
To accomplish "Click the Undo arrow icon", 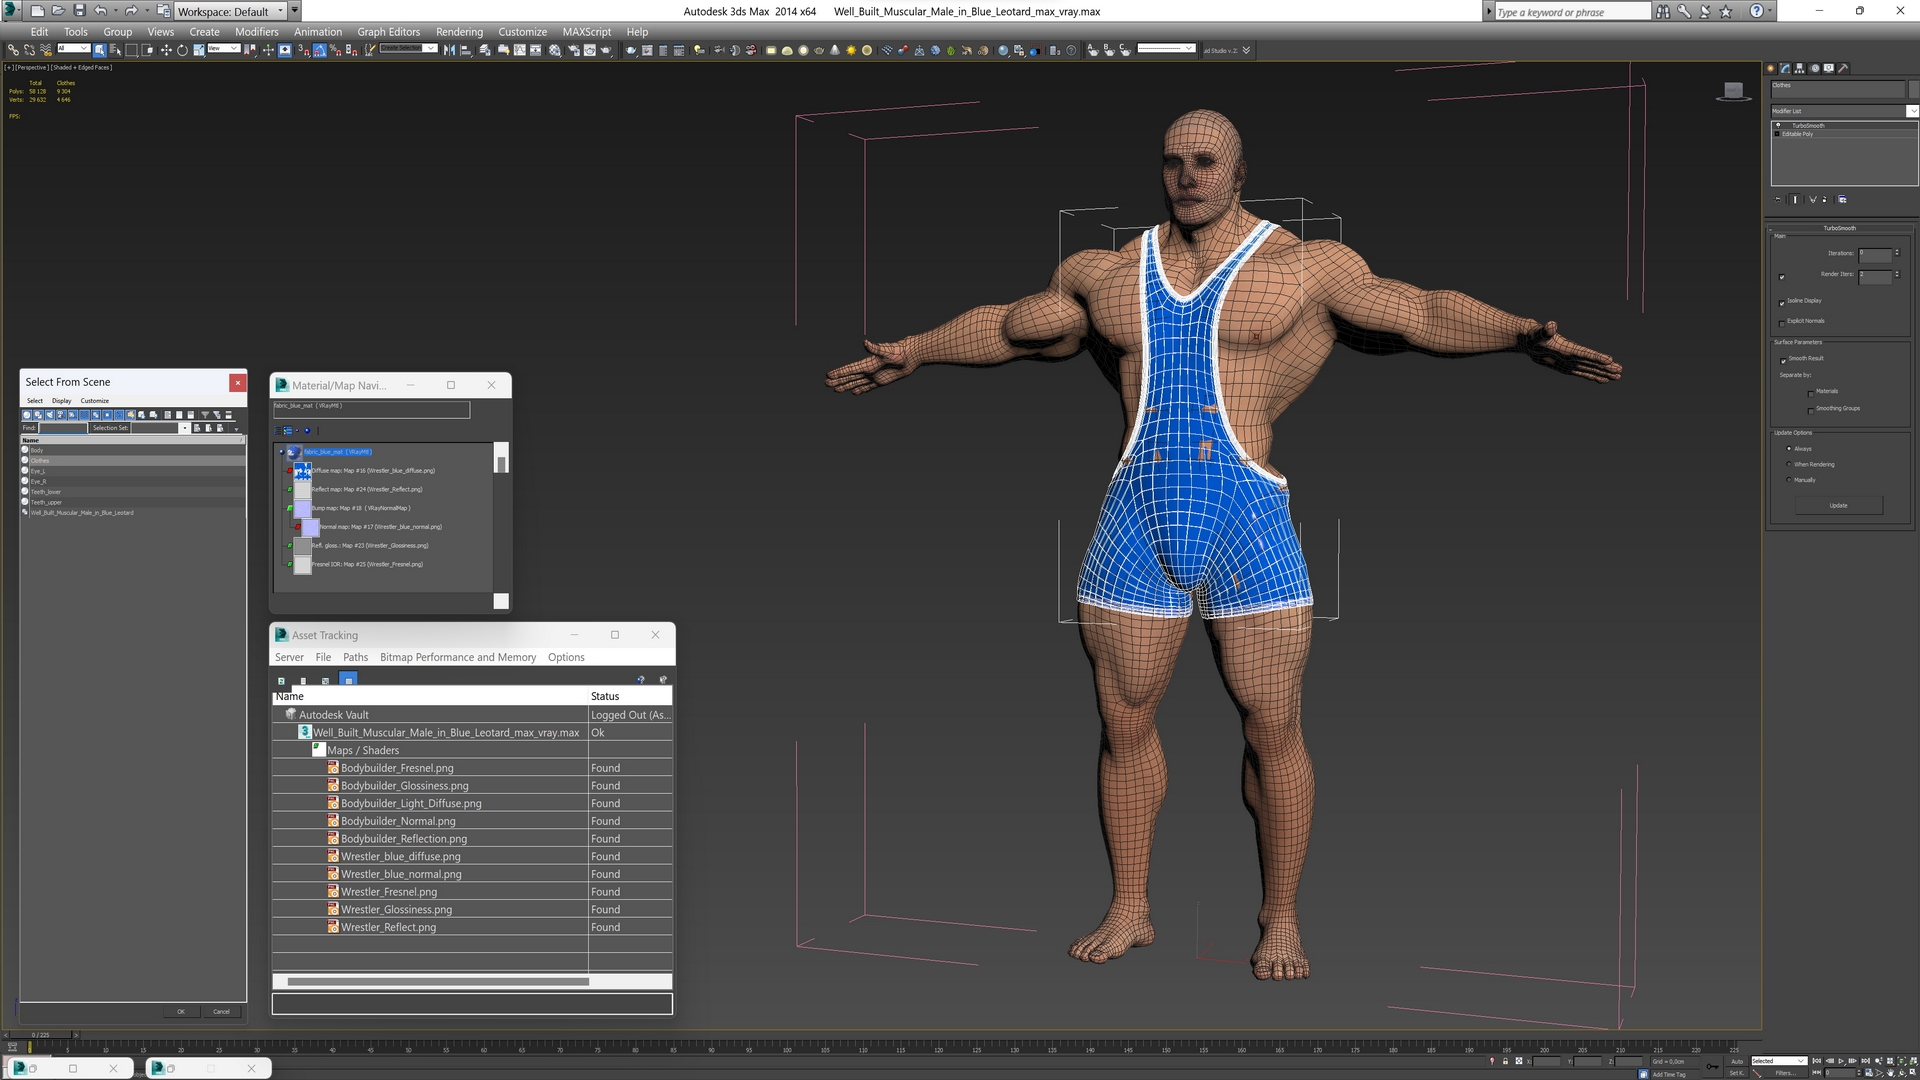I will pyautogui.click(x=100, y=11).
